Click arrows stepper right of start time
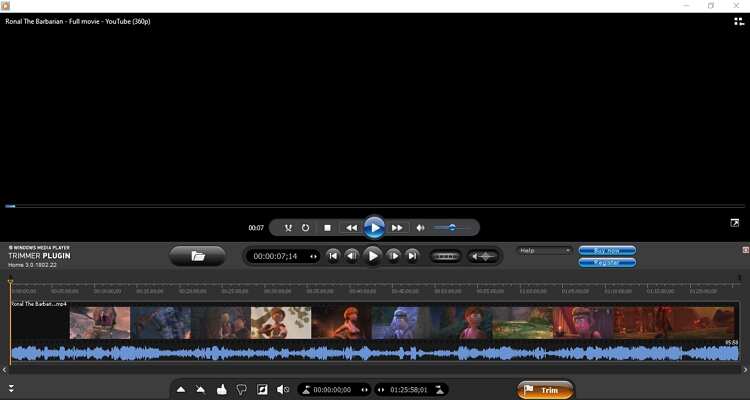 [x=364, y=390]
